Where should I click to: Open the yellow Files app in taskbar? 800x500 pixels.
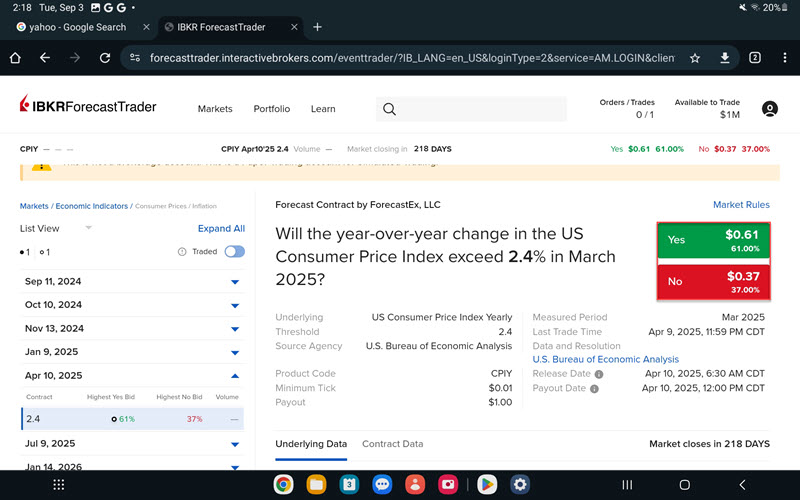pyautogui.click(x=316, y=485)
